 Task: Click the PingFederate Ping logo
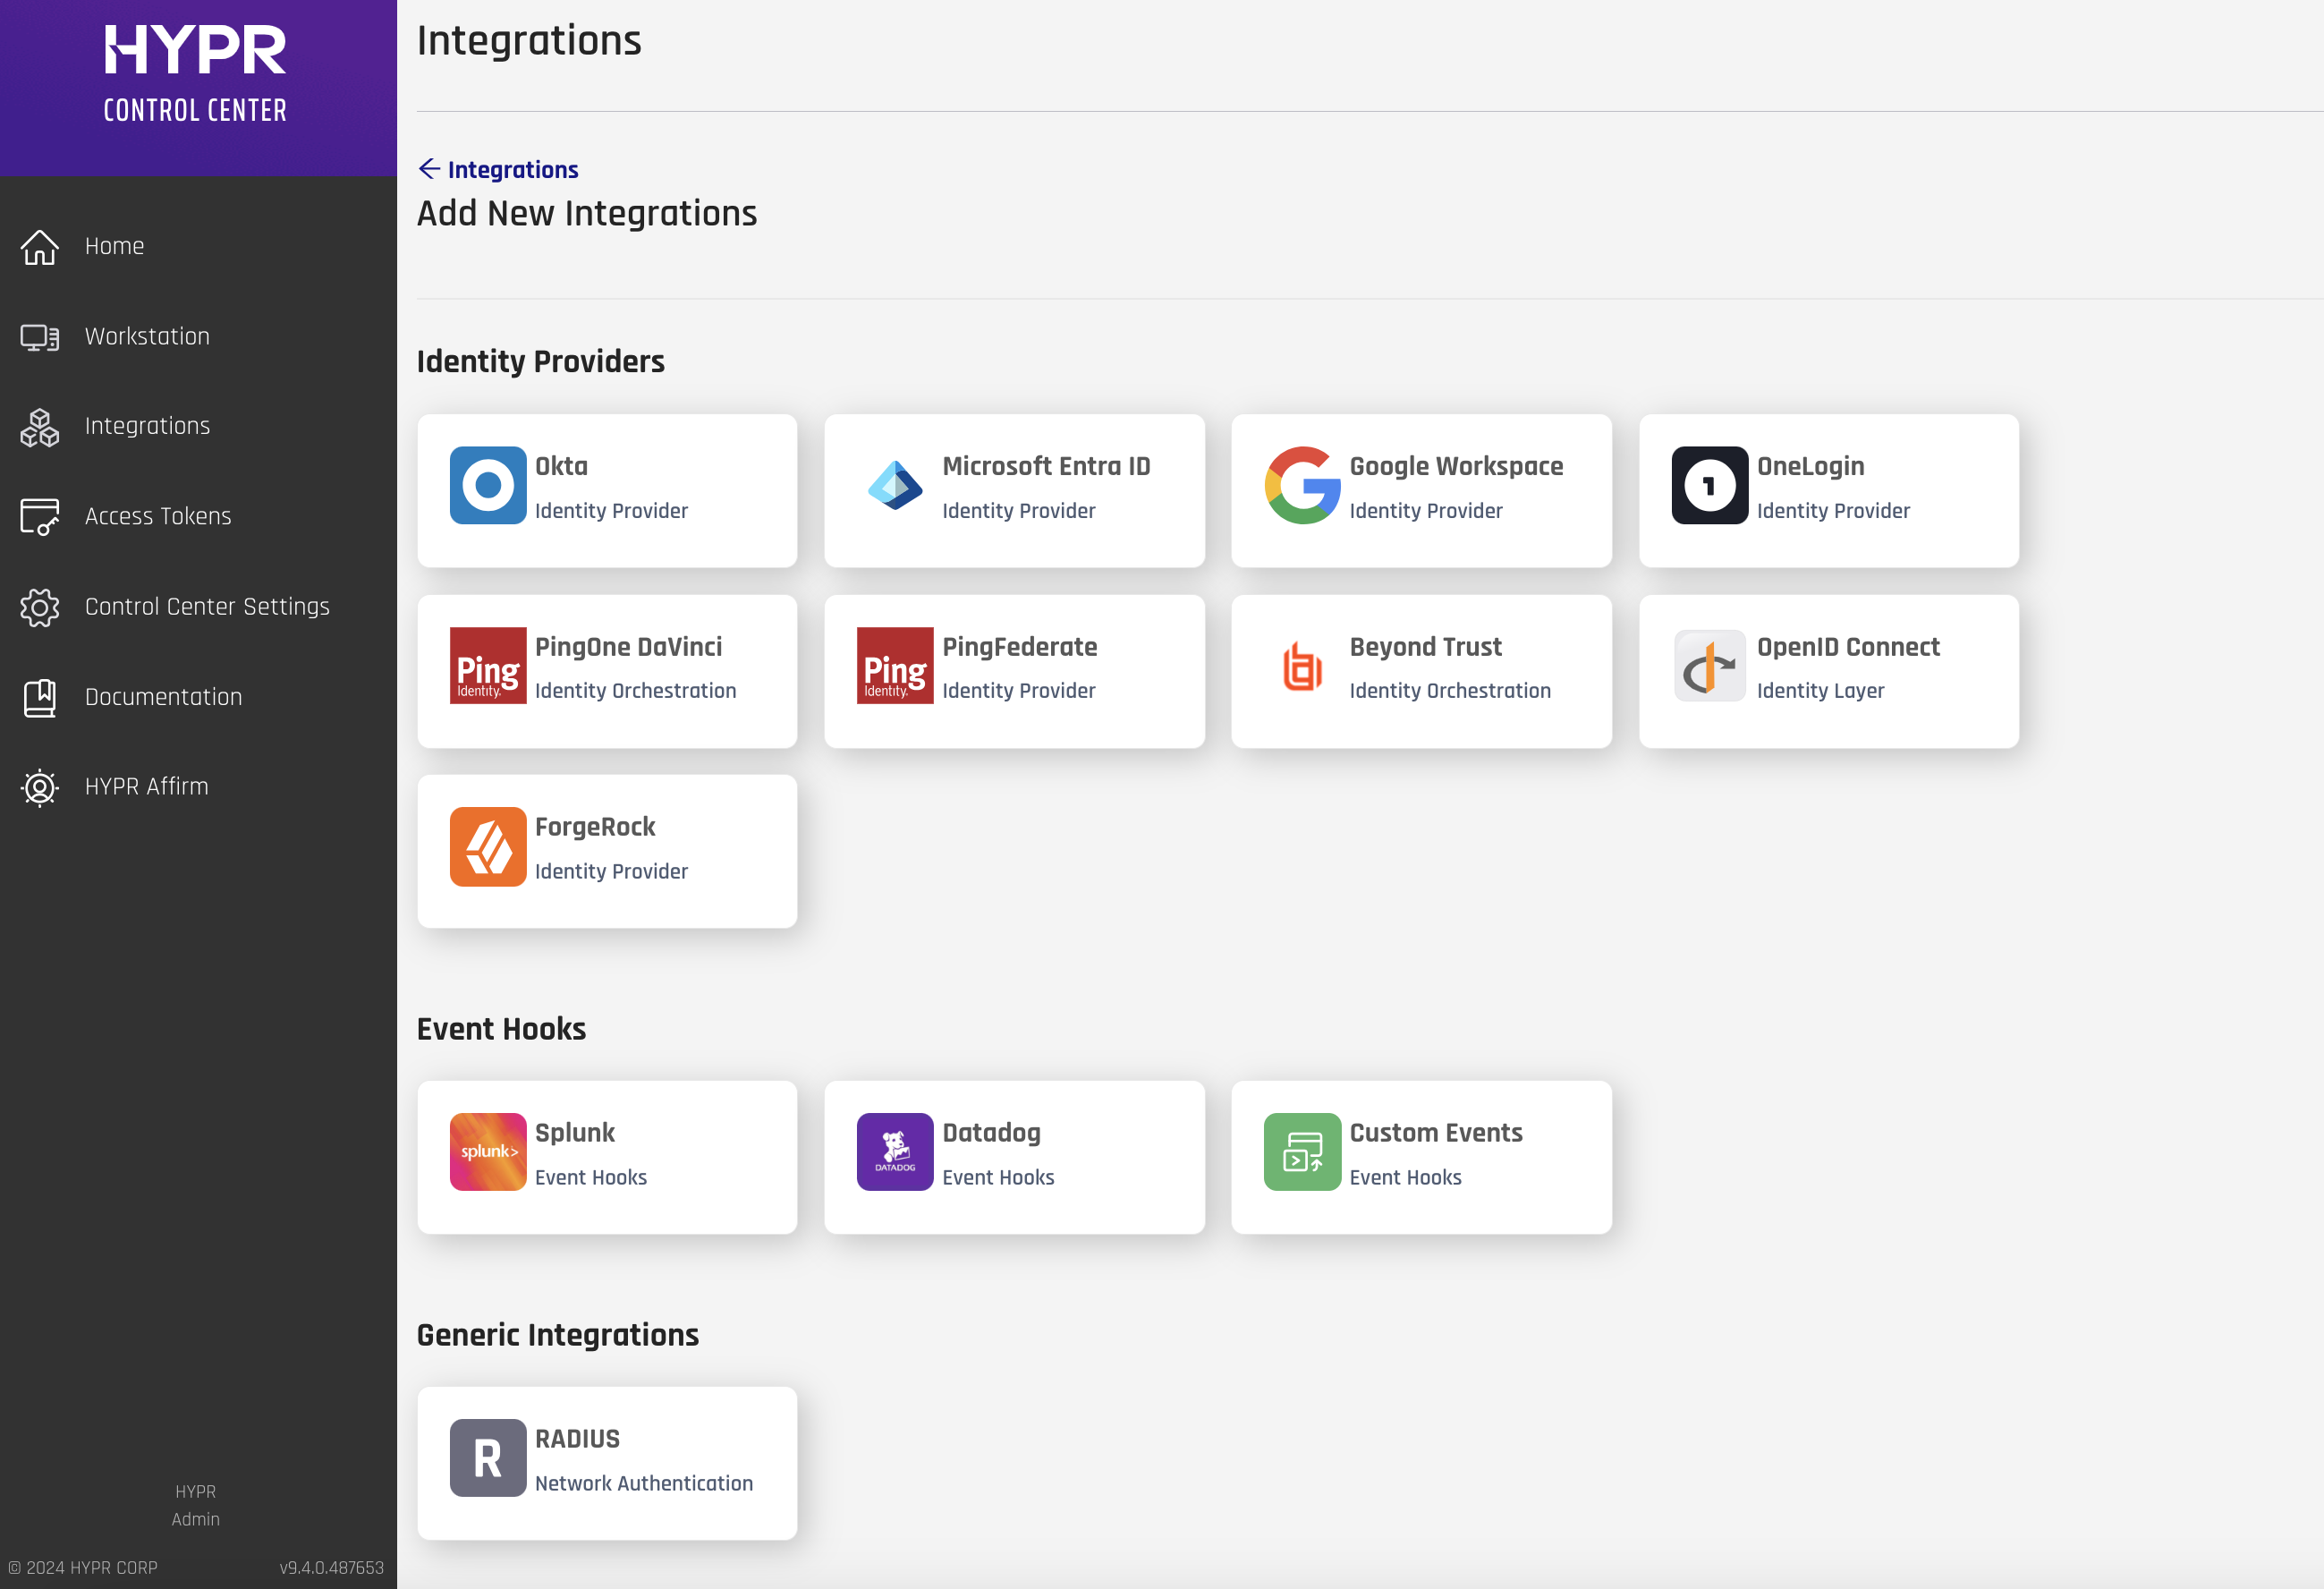coord(895,665)
